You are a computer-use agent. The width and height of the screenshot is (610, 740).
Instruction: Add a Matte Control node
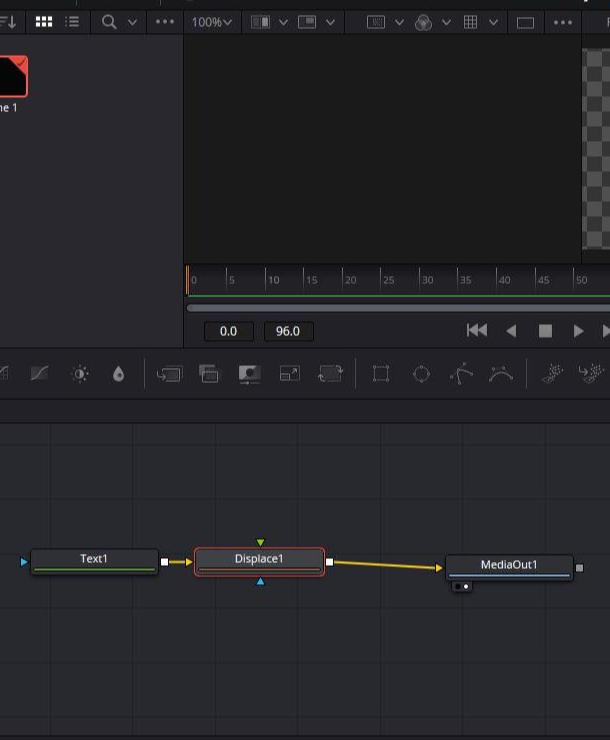coord(250,374)
